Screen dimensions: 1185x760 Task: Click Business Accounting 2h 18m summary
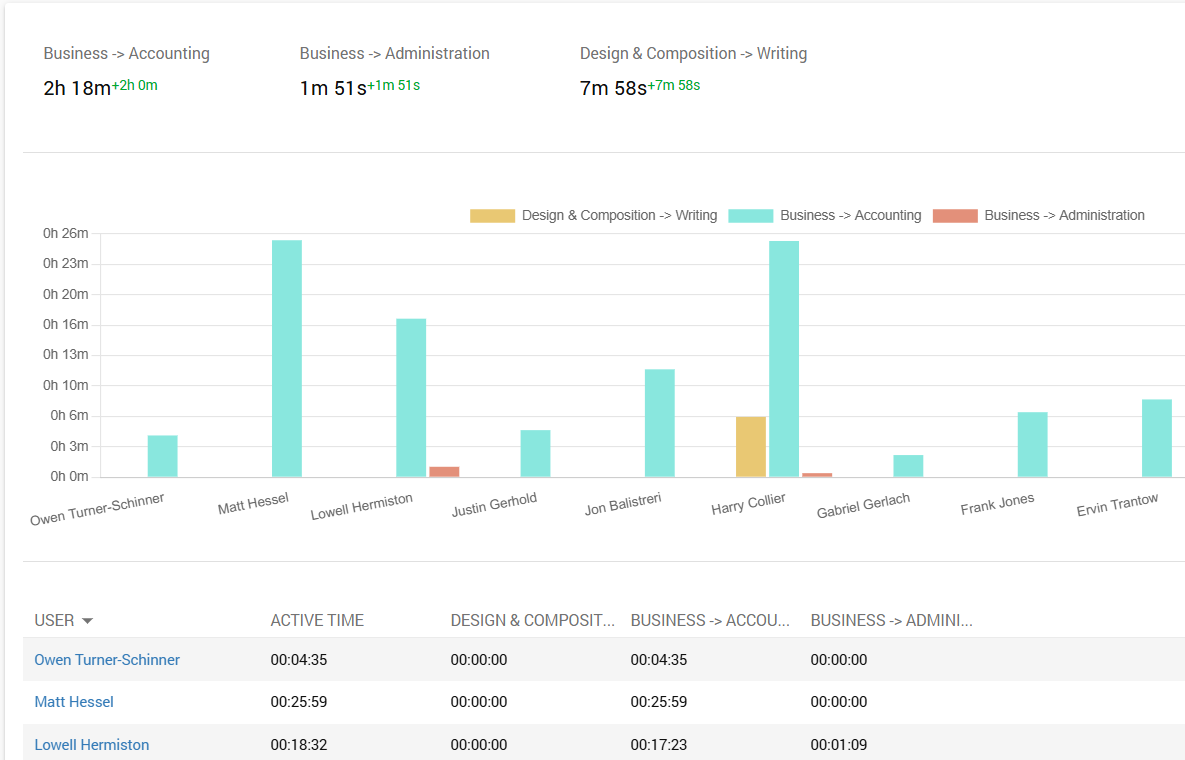tap(77, 88)
